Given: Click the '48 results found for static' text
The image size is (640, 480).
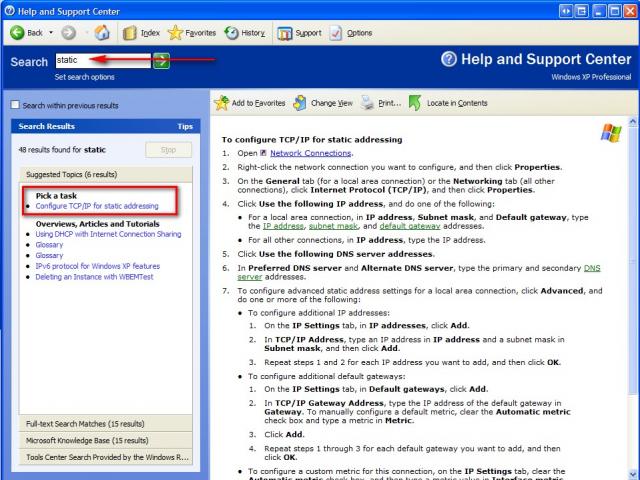Looking at the screenshot, I should (x=62, y=150).
